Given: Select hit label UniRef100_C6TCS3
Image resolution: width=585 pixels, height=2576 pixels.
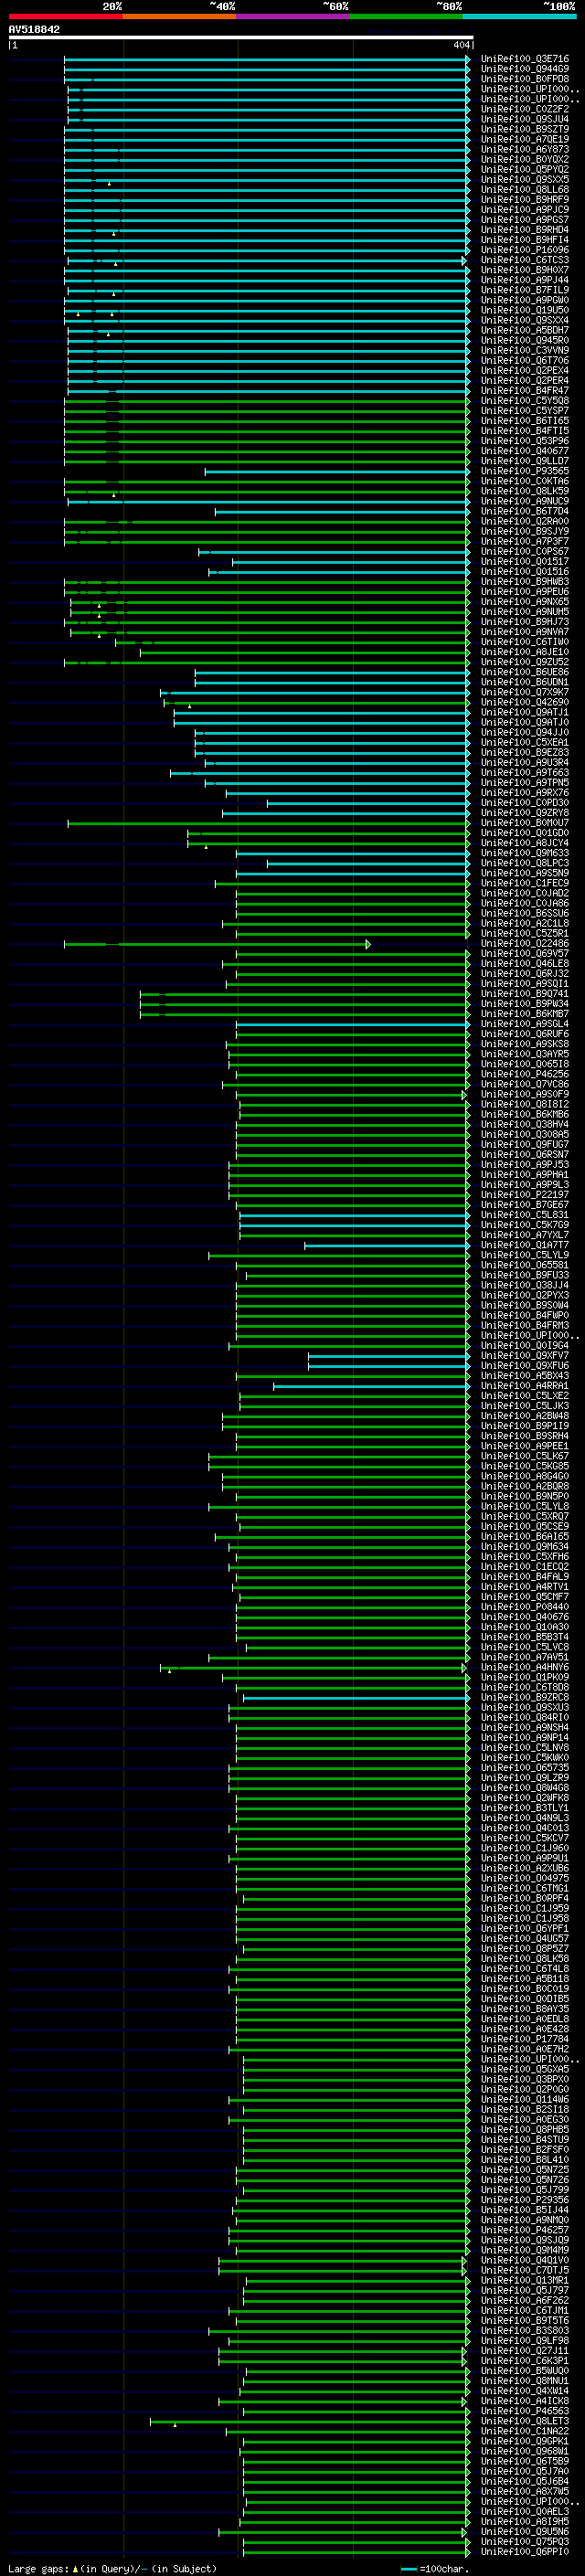Looking at the screenshot, I should [525, 260].
